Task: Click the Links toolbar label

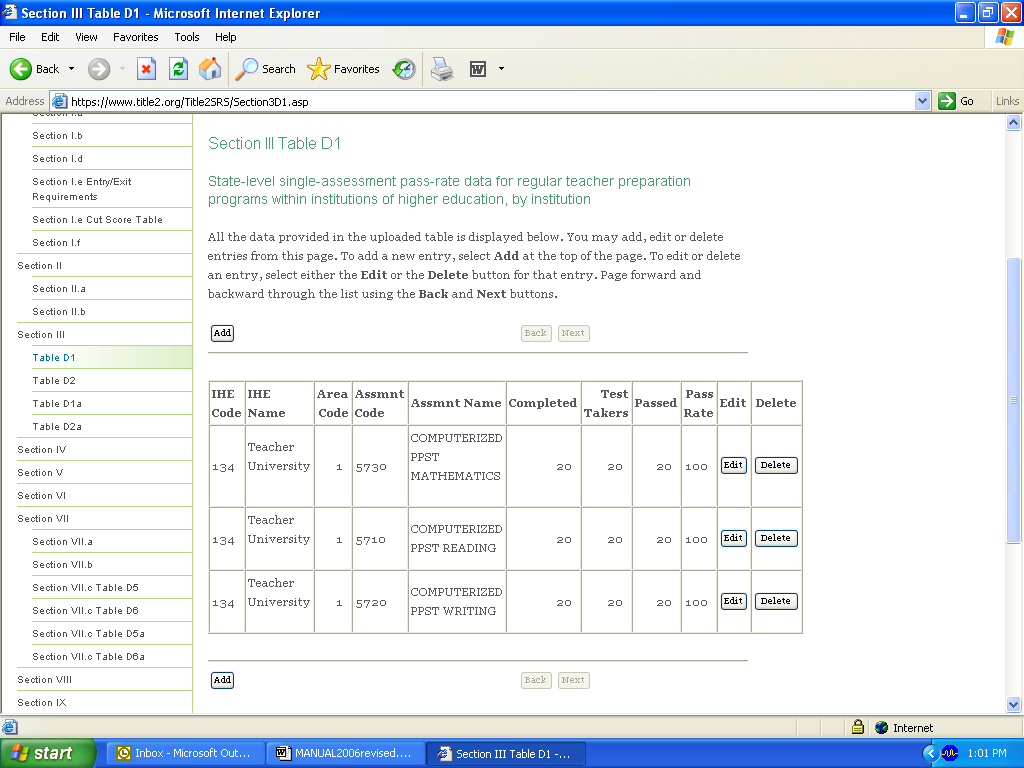Action: click(x=1007, y=101)
